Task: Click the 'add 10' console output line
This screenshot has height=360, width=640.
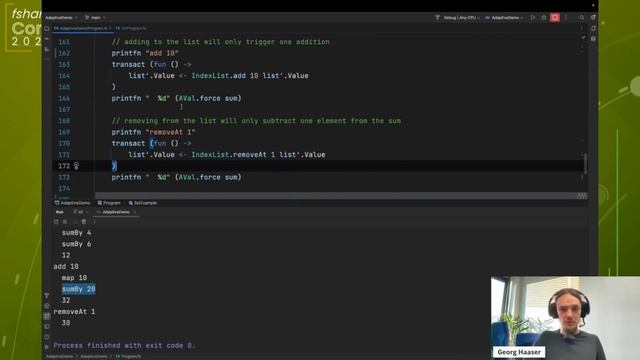Action: pyautogui.click(x=66, y=267)
